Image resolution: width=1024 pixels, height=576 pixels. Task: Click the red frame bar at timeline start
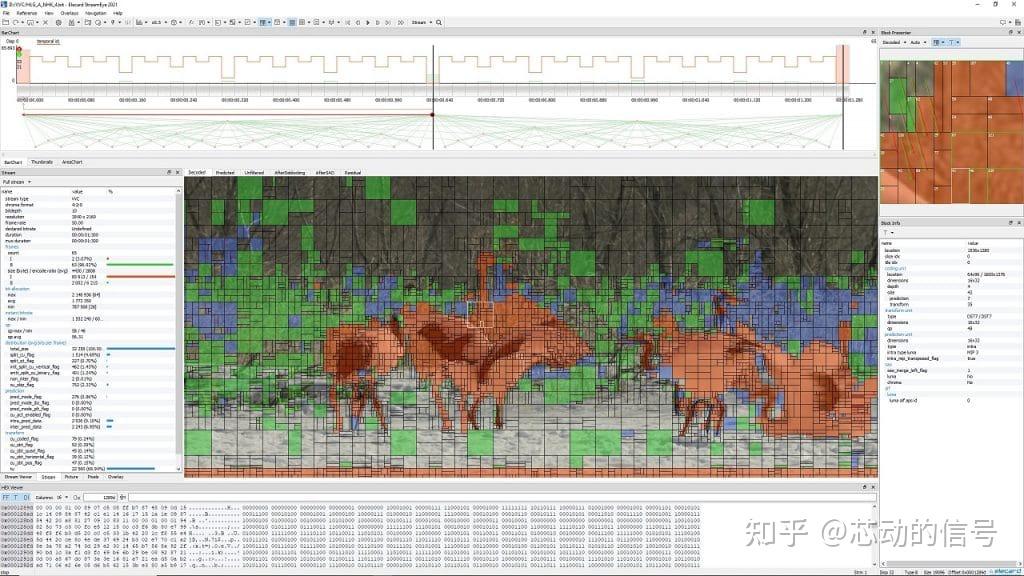[23, 65]
